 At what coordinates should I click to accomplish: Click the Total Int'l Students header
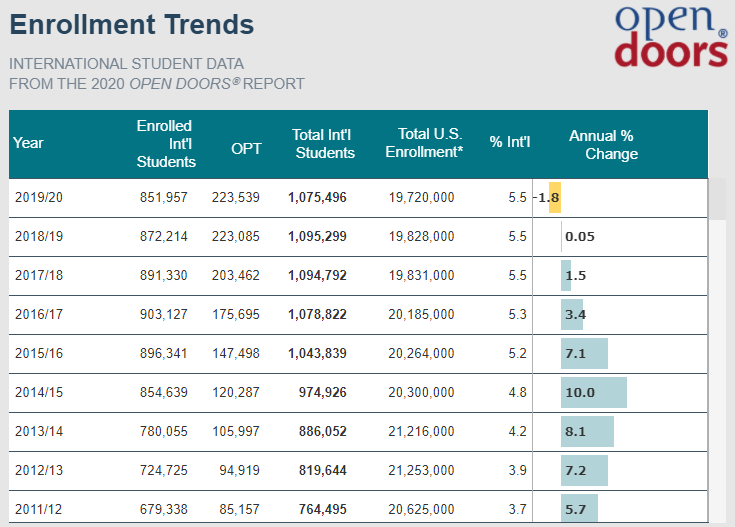click(323, 143)
